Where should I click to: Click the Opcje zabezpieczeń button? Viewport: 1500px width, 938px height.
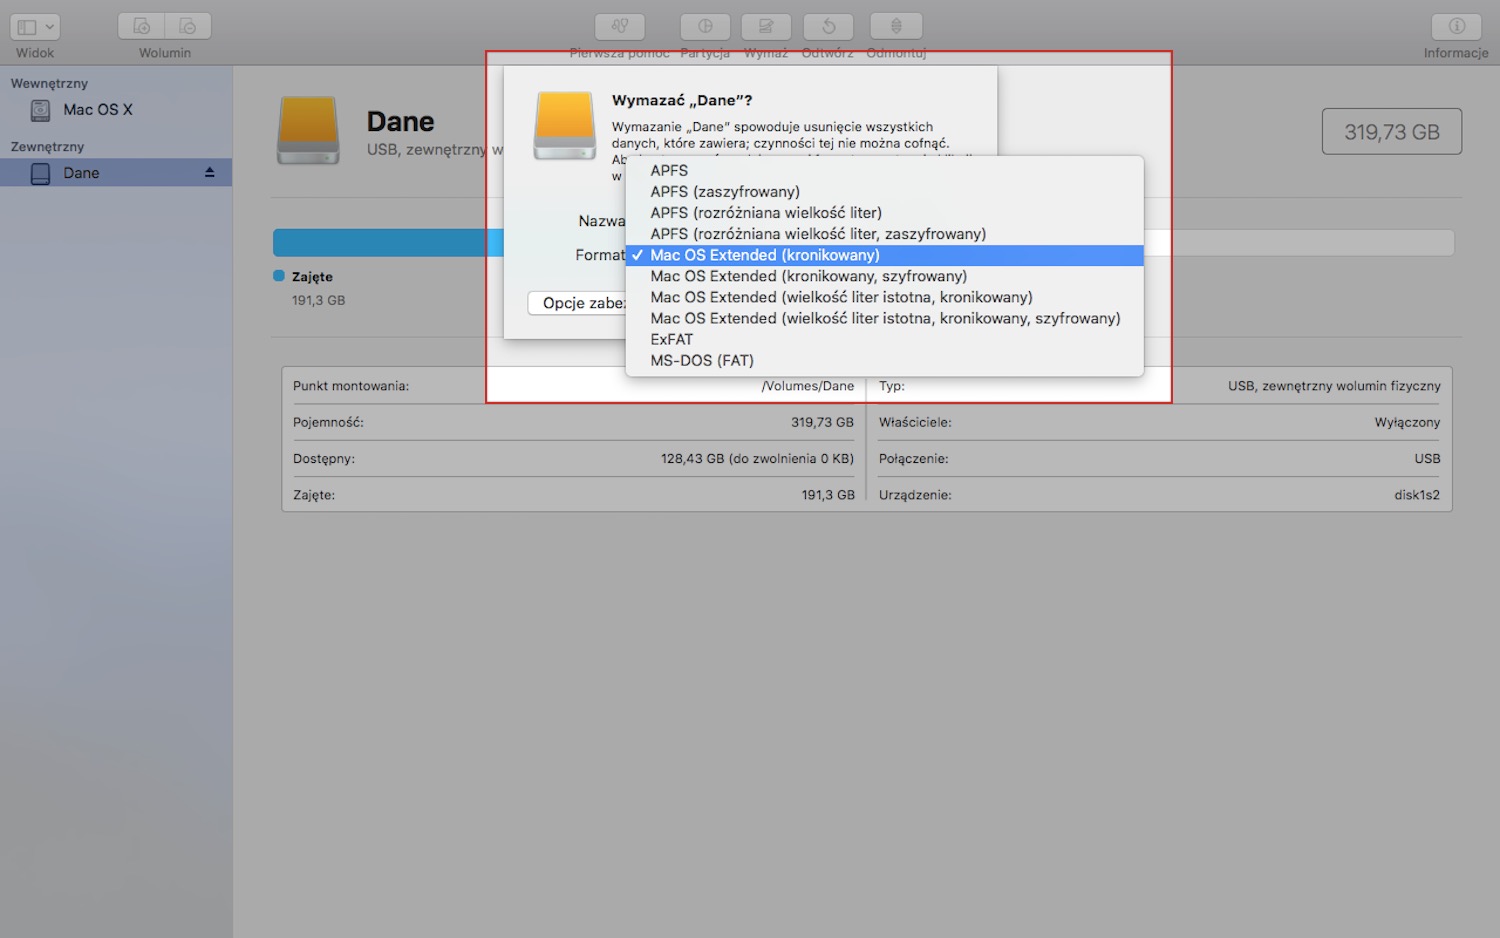577,303
